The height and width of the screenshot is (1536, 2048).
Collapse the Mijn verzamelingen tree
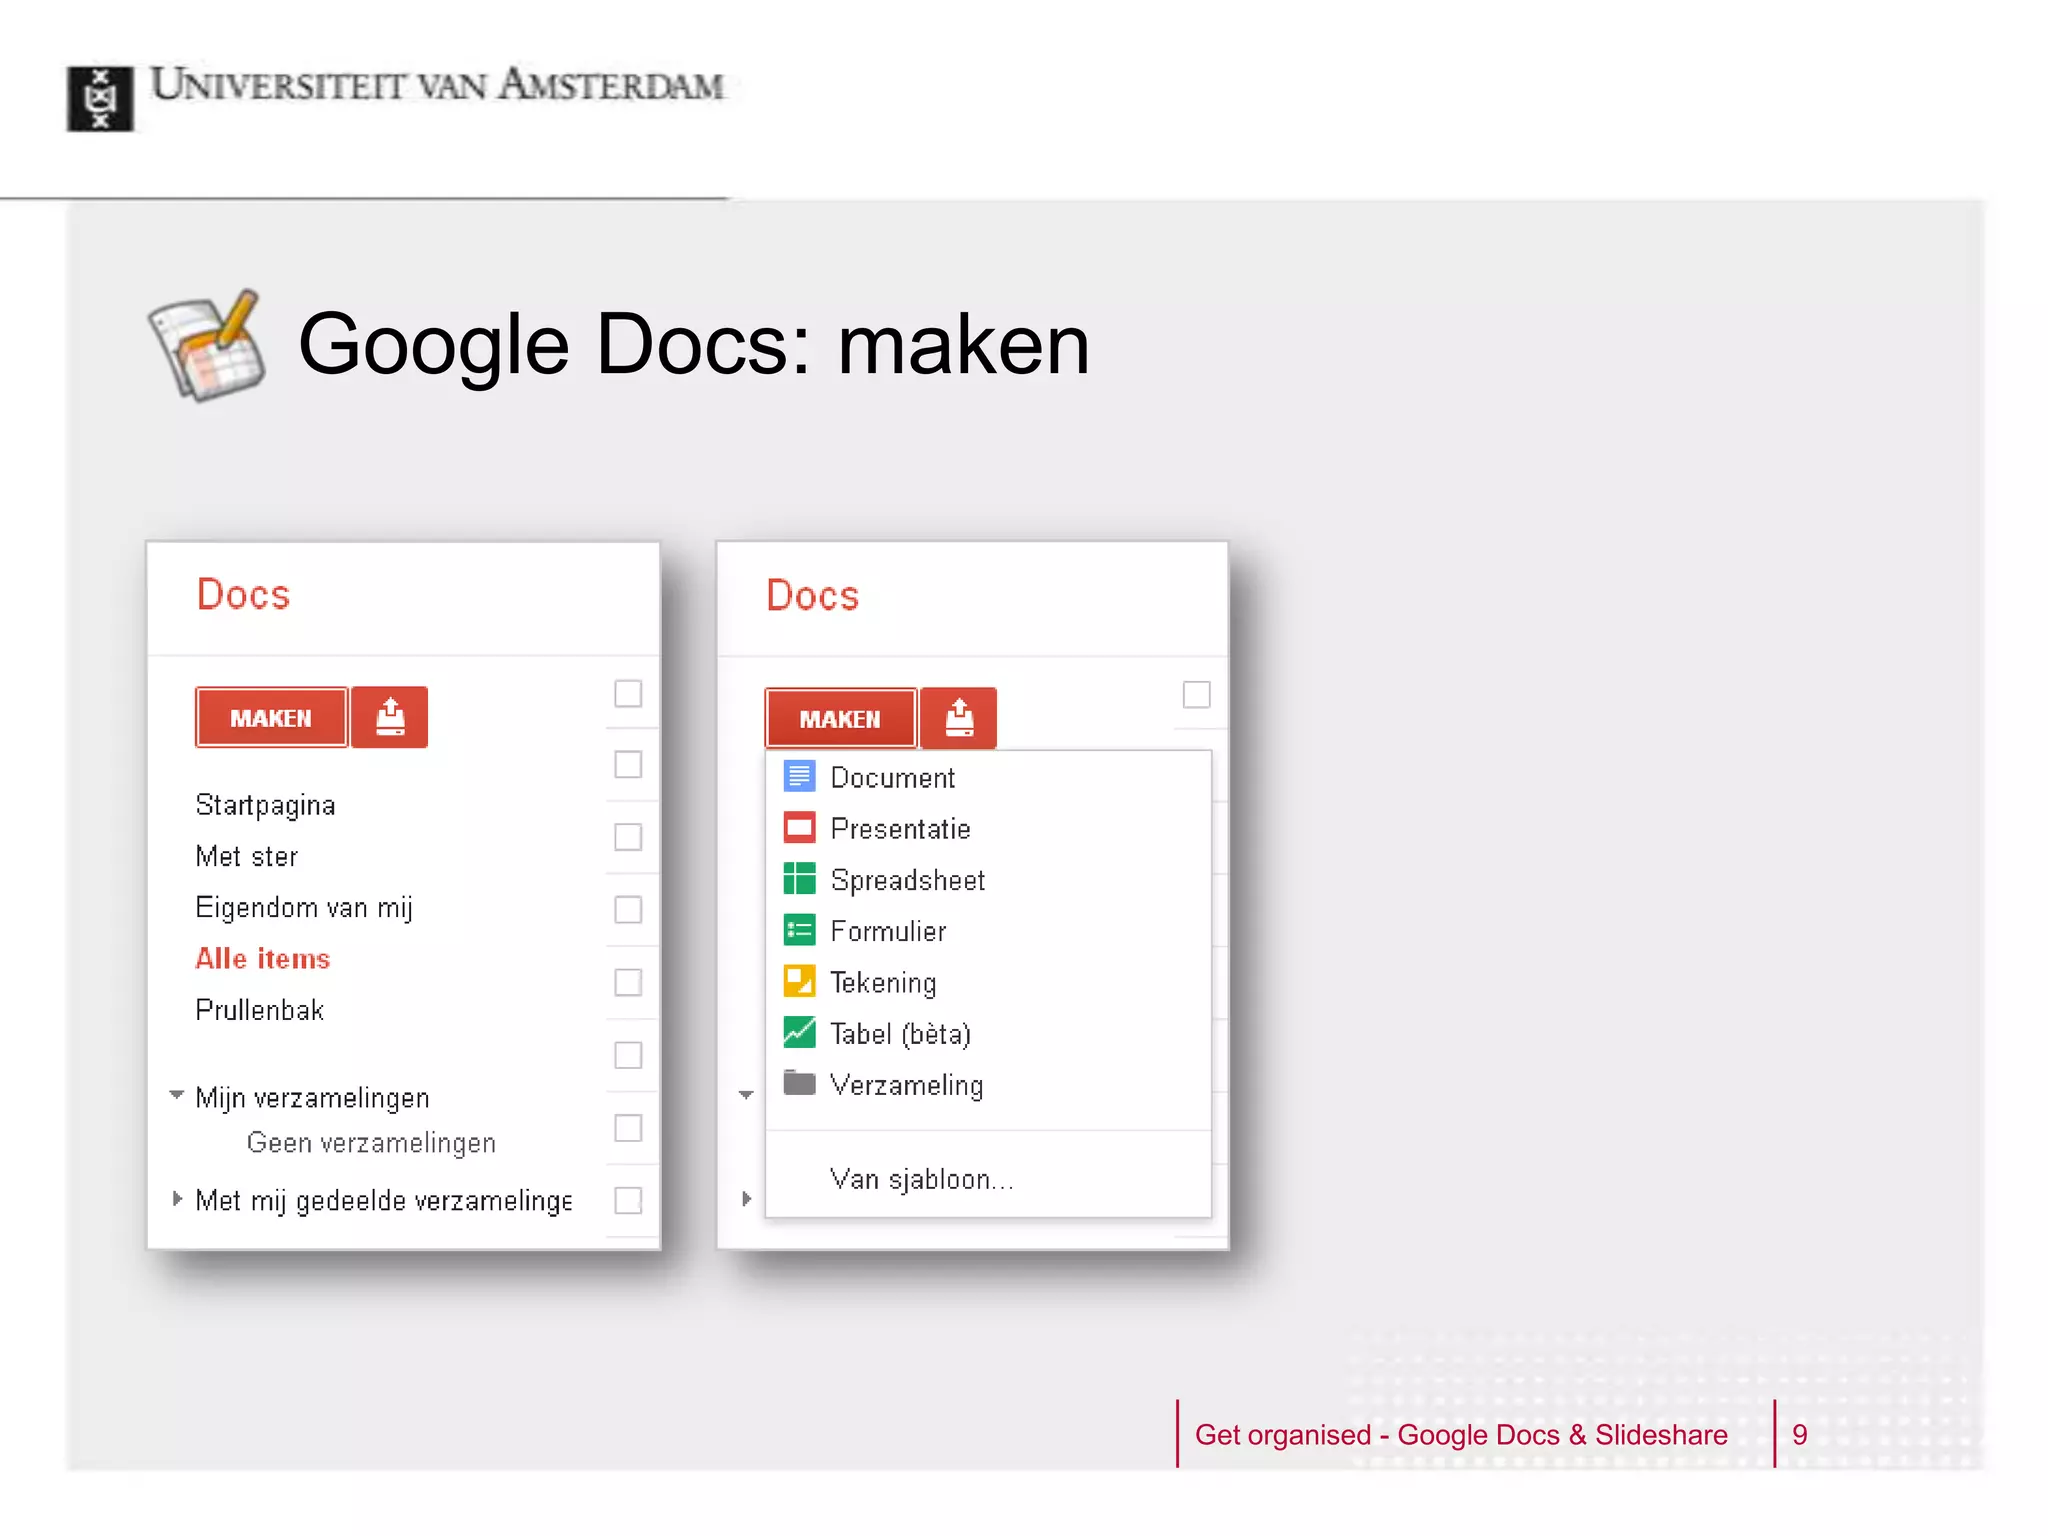(x=177, y=1095)
